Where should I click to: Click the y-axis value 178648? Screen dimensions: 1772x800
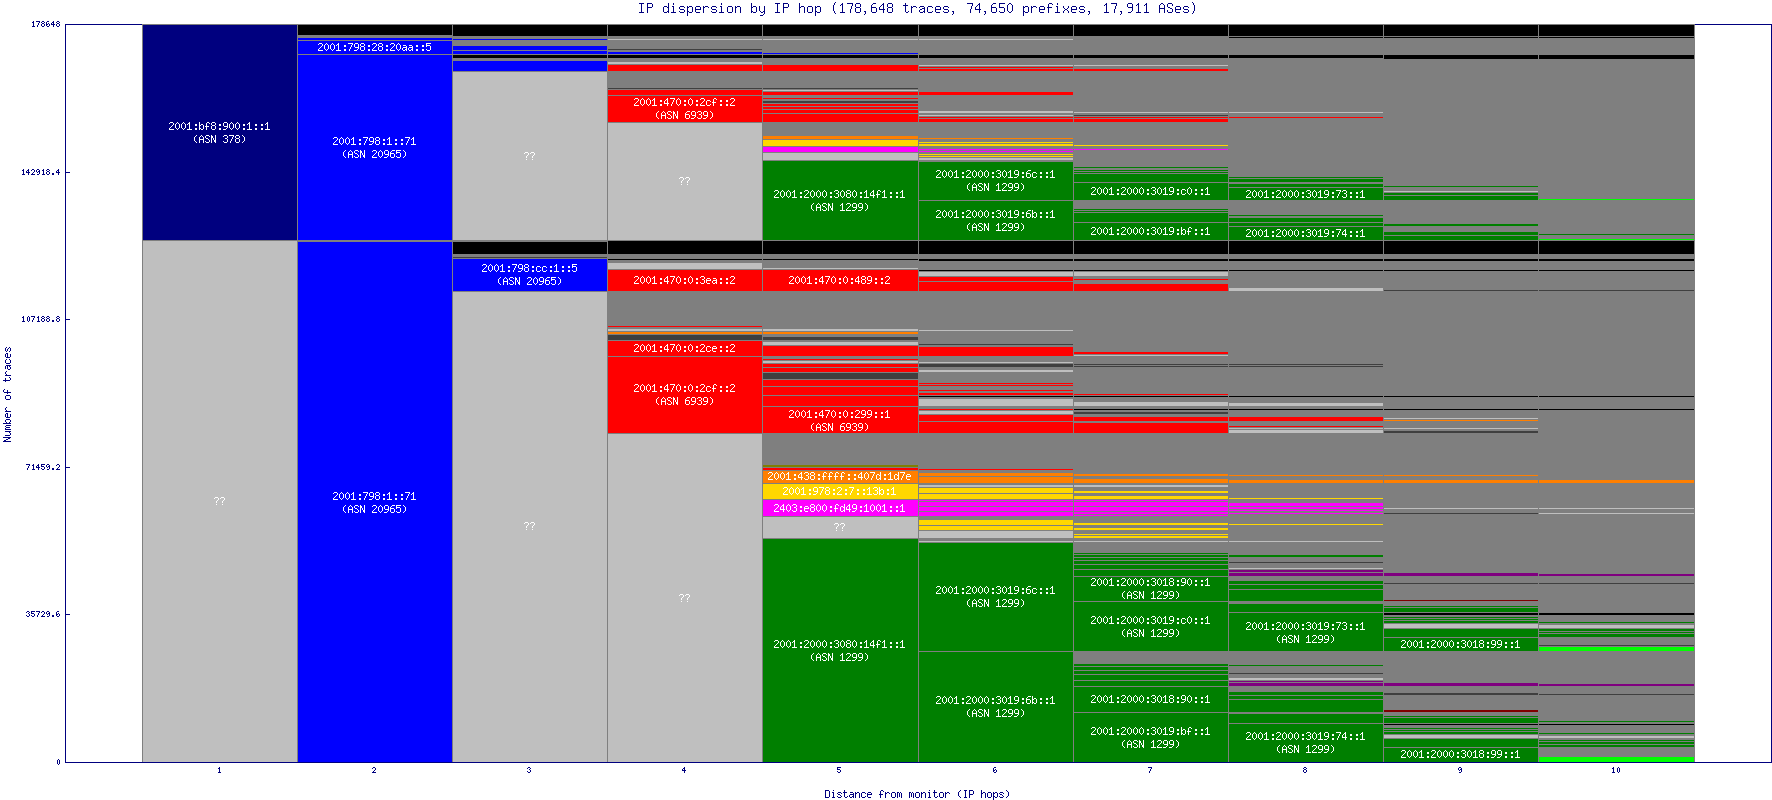(x=46, y=24)
